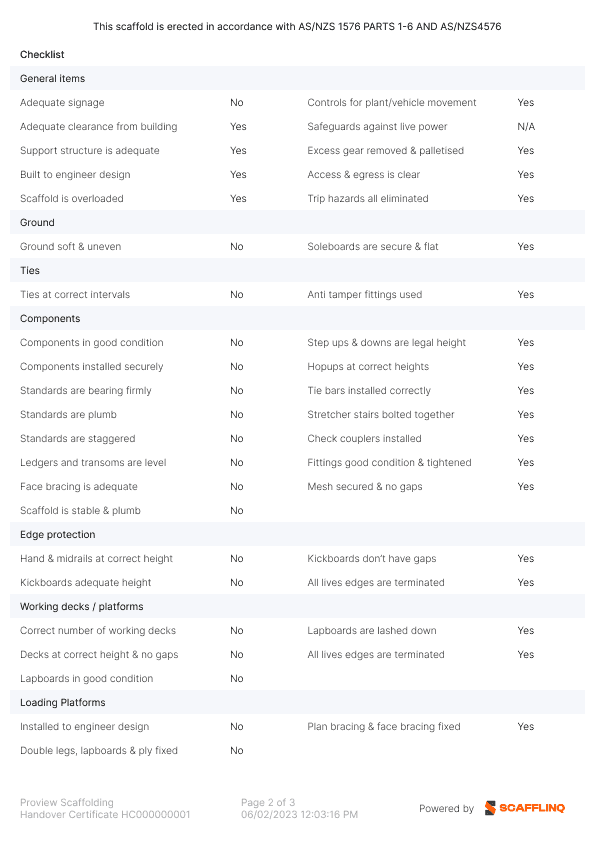Select the AS/NZS 1576 compliance statement
Screen dimensions: 595x842
(x=297, y=26)
